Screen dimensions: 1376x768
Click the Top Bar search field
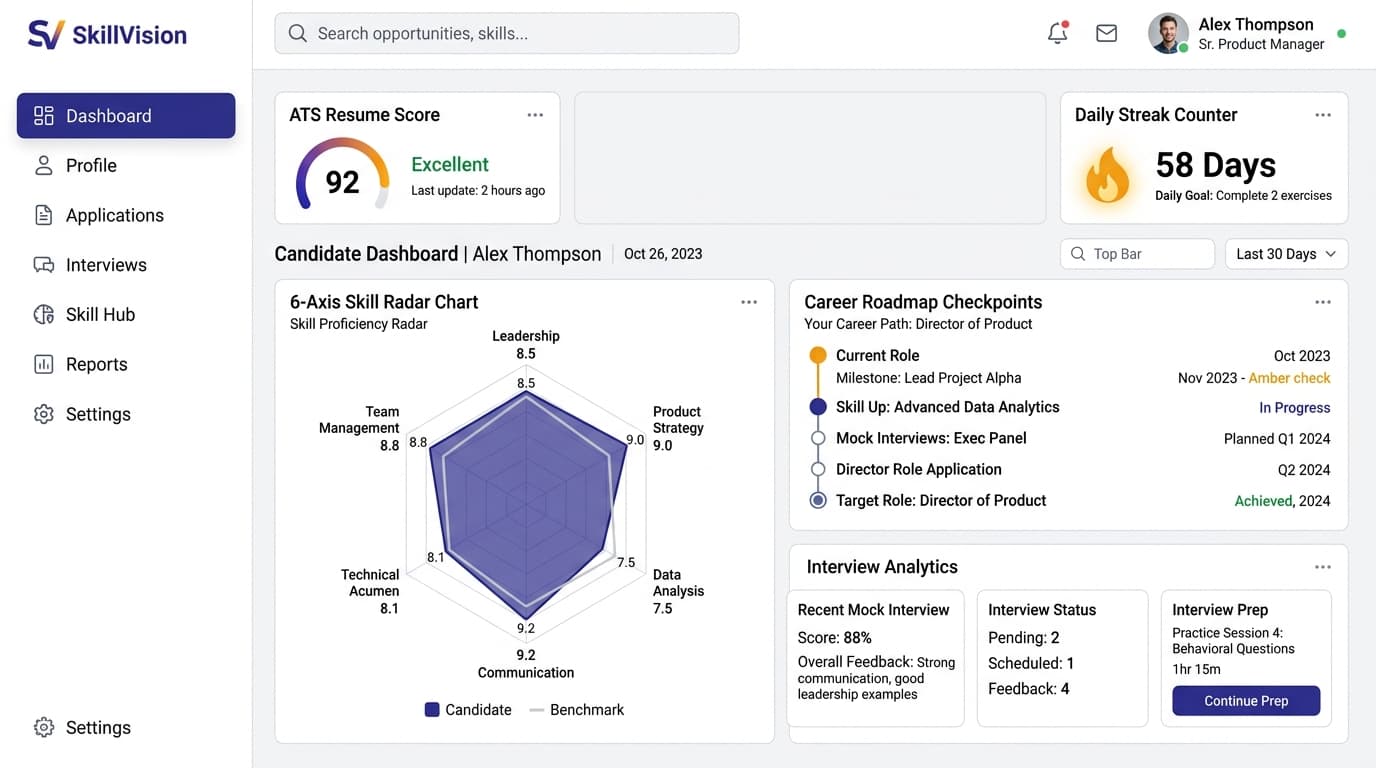click(1137, 254)
